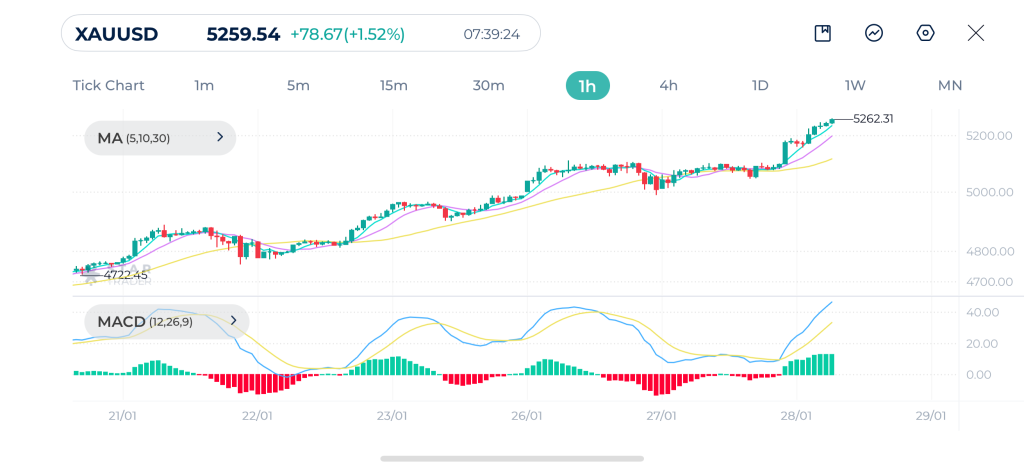Click the 27/01 date axis label

tap(662, 416)
